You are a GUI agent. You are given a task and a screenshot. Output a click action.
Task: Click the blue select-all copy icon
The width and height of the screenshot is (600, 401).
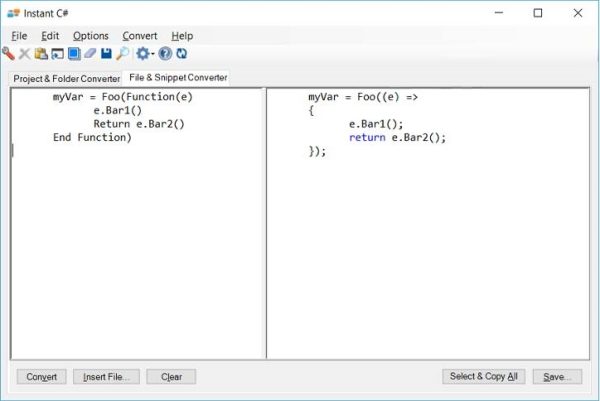pyautogui.click(x=74, y=54)
